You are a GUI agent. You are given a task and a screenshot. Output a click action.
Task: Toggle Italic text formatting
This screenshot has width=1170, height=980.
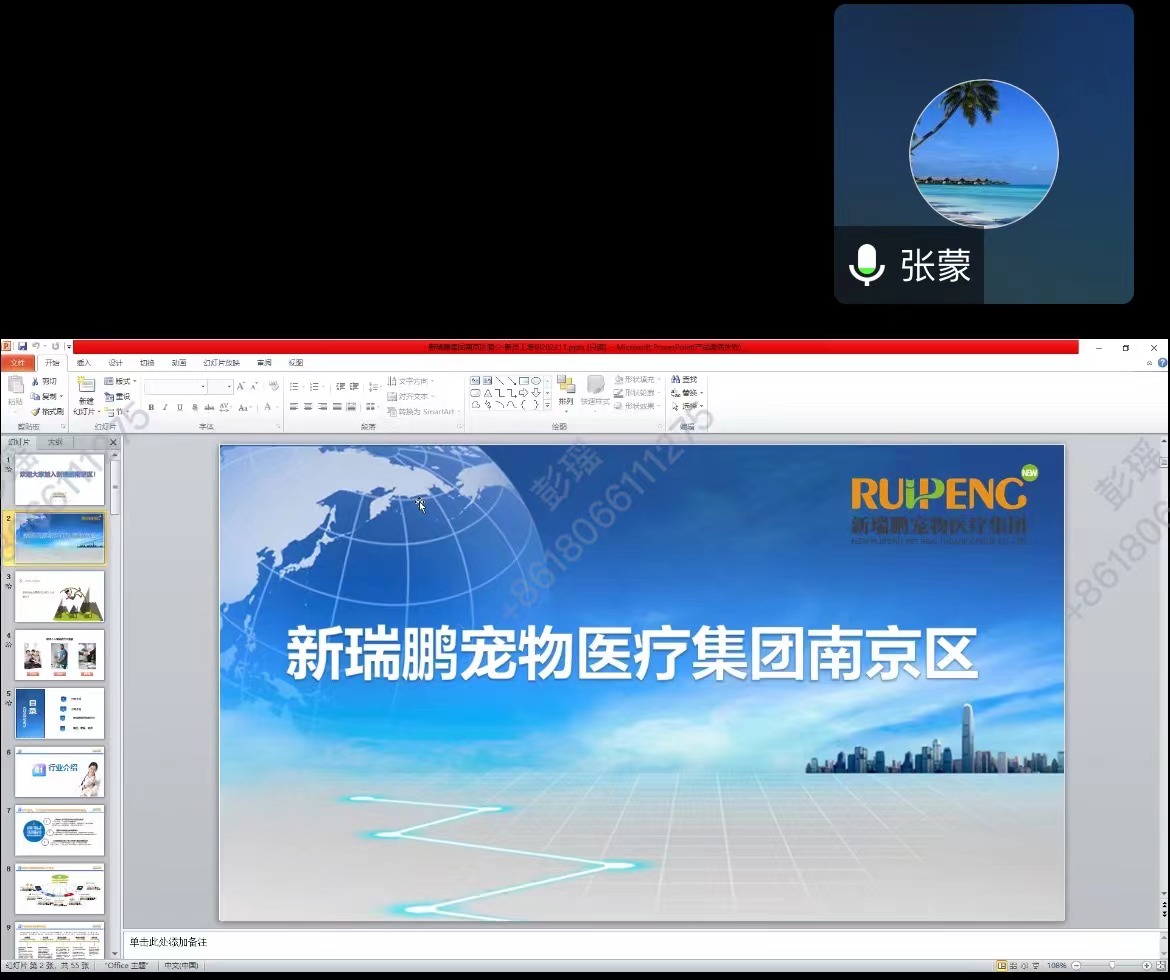pyautogui.click(x=165, y=408)
